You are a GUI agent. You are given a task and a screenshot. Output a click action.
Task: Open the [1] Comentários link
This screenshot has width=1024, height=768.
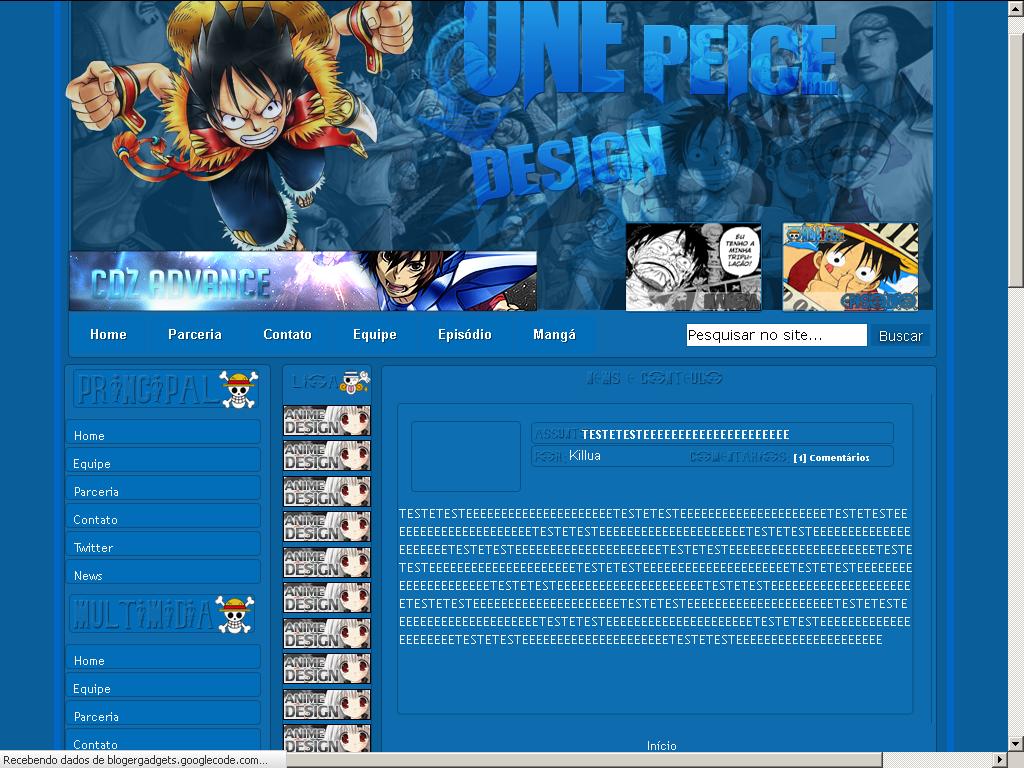point(831,458)
